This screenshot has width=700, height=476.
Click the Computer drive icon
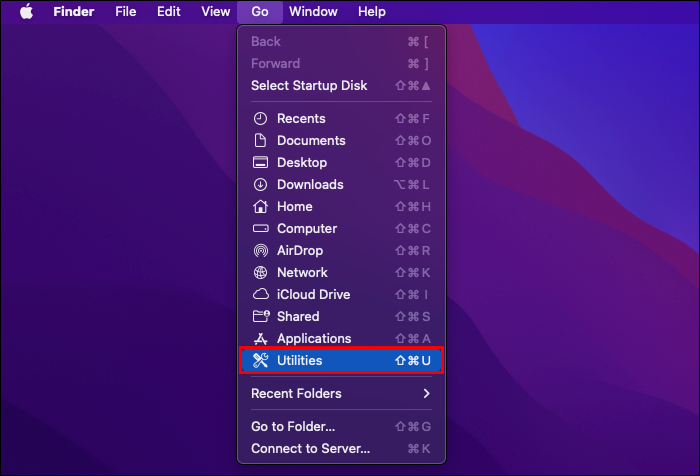click(x=260, y=229)
